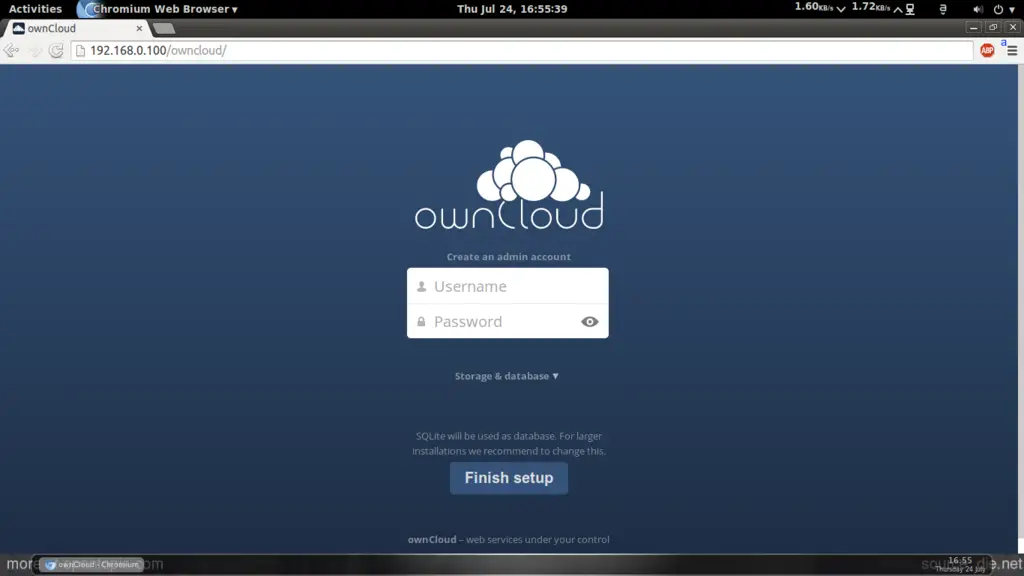Select the ownCloud browser tab
1024x576 pixels.
point(77,28)
